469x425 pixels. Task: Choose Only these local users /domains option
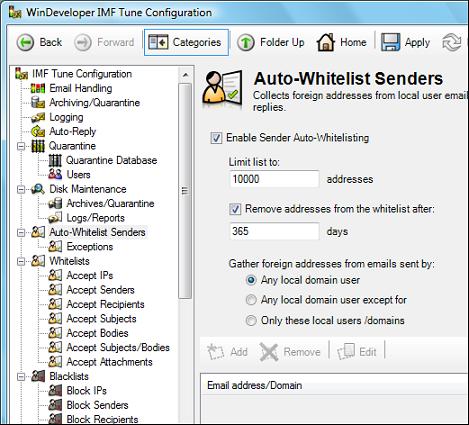251,321
